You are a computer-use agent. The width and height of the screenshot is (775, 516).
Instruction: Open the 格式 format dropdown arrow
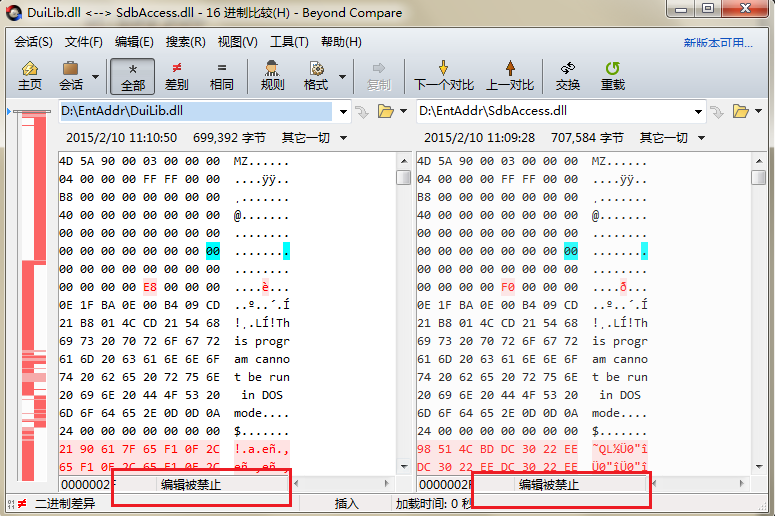click(x=343, y=76)
